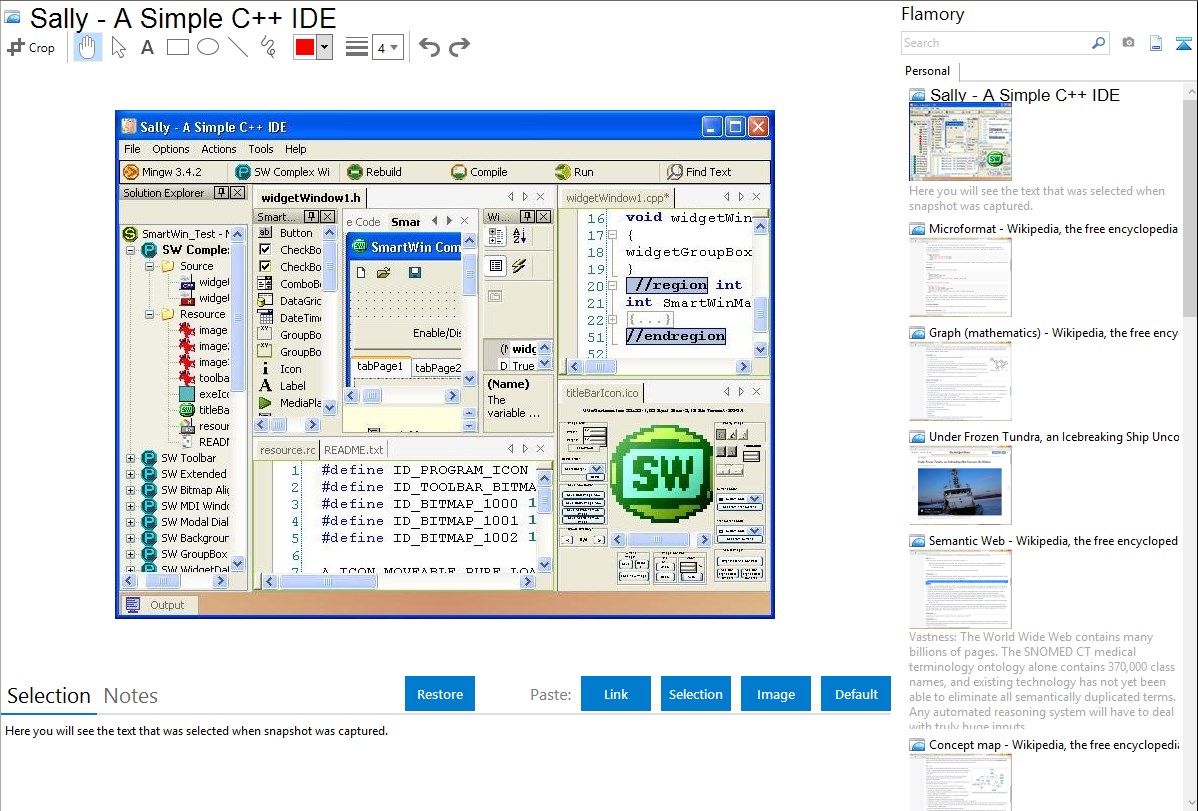Open the Icebreaking Ship snapshot thumbnail
Image resolution: width=1198 pixels, height=811 pixels.
960,485
